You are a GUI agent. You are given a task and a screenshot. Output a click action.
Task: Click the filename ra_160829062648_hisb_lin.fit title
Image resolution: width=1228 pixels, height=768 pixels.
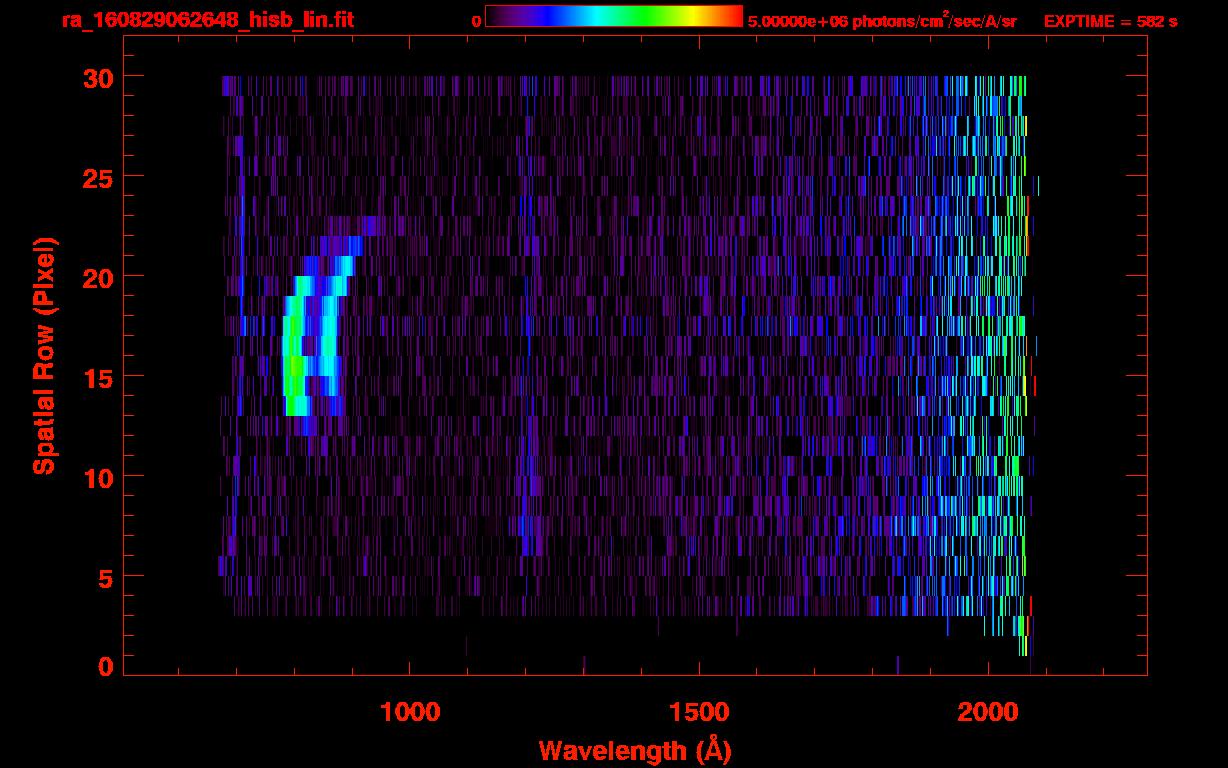pyautogui.click(x=207, y=20)
